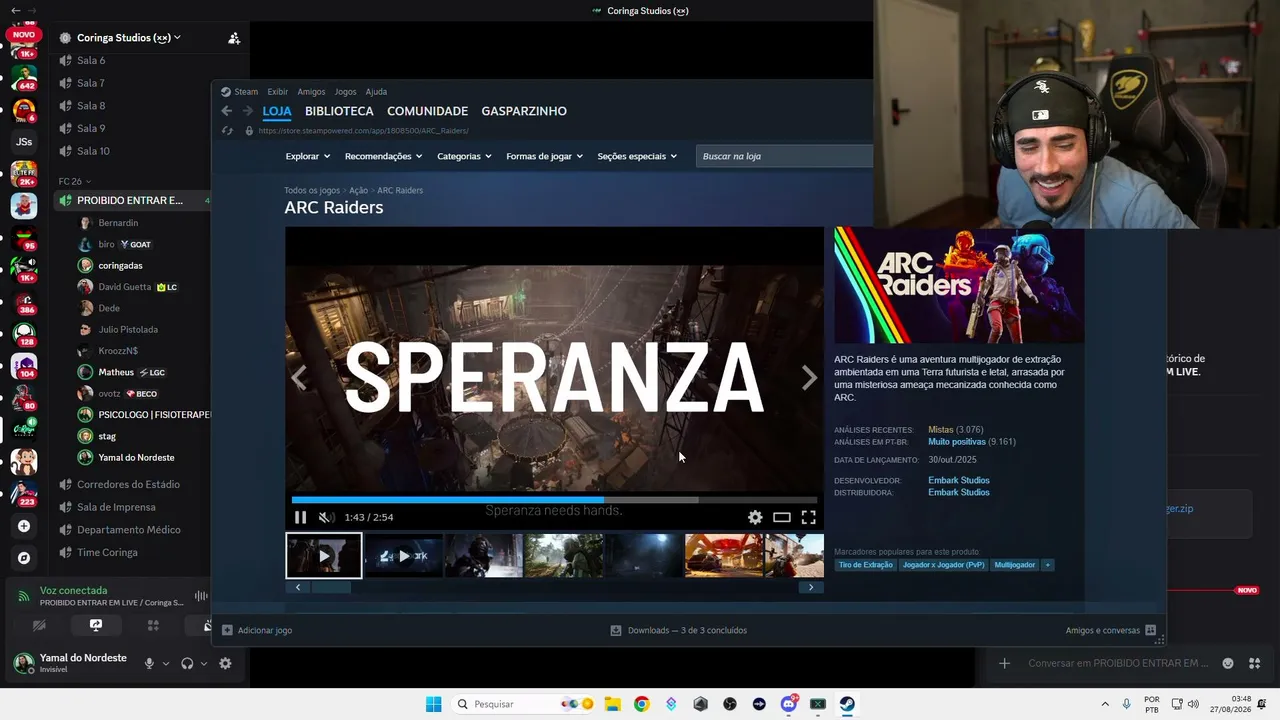Open Discord headphones output options arrow
Screen dimensions: 1280x720
[204, 663]
